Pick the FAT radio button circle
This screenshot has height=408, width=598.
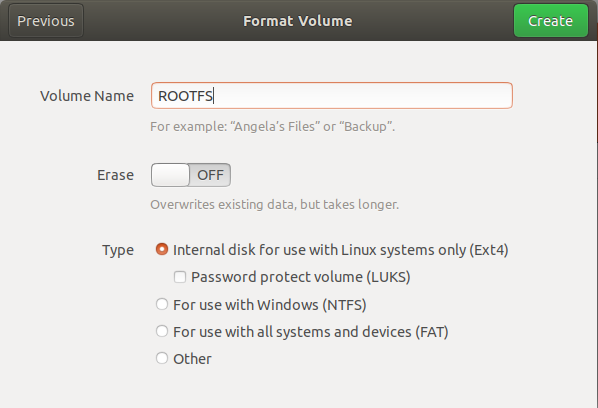[162, 331]
